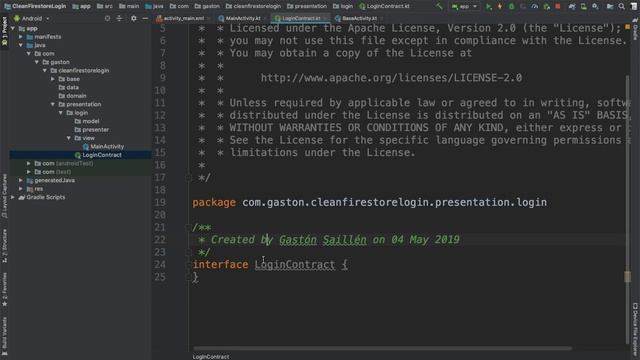Click Collapse All icon in Project panel
This screenshot has width=640, height=360.
(x=119, y=18)
